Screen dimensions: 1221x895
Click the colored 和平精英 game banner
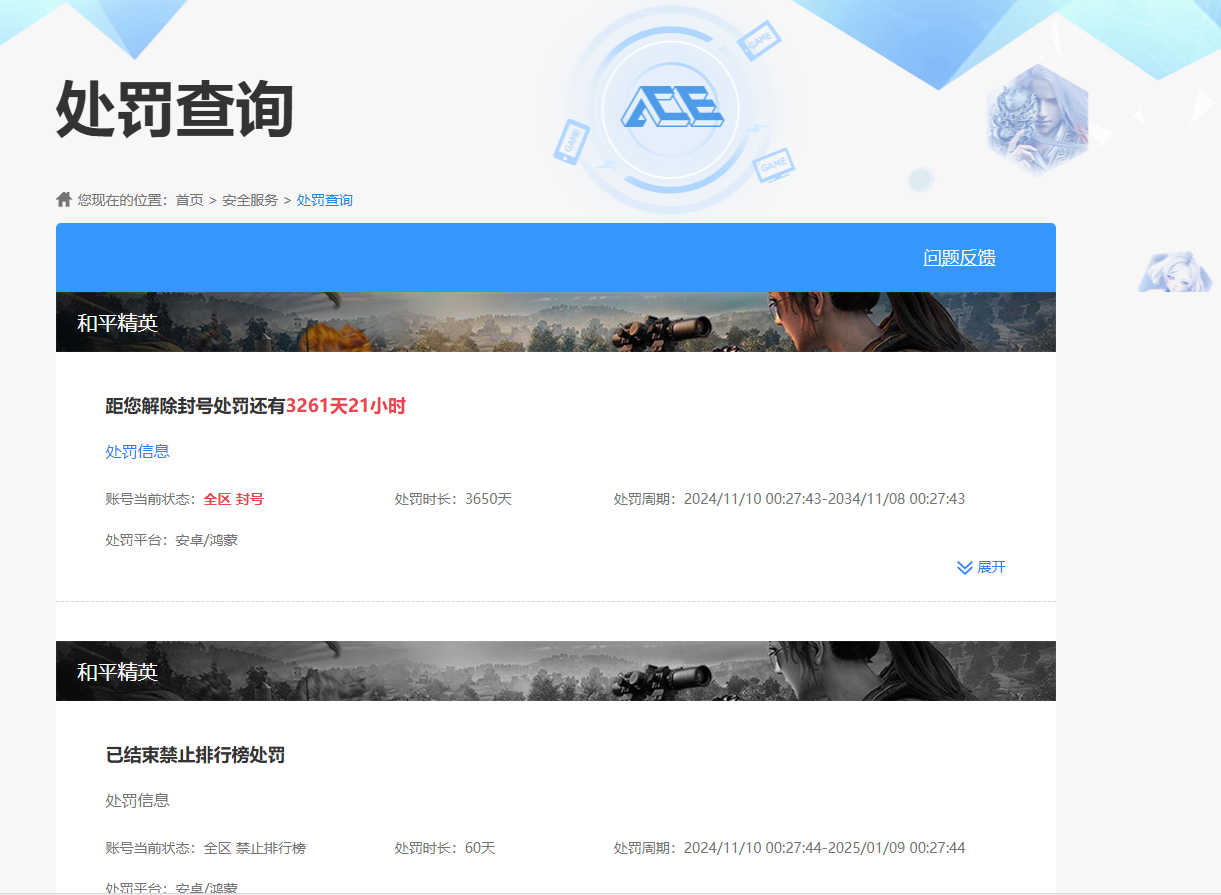tap(555, 322)
